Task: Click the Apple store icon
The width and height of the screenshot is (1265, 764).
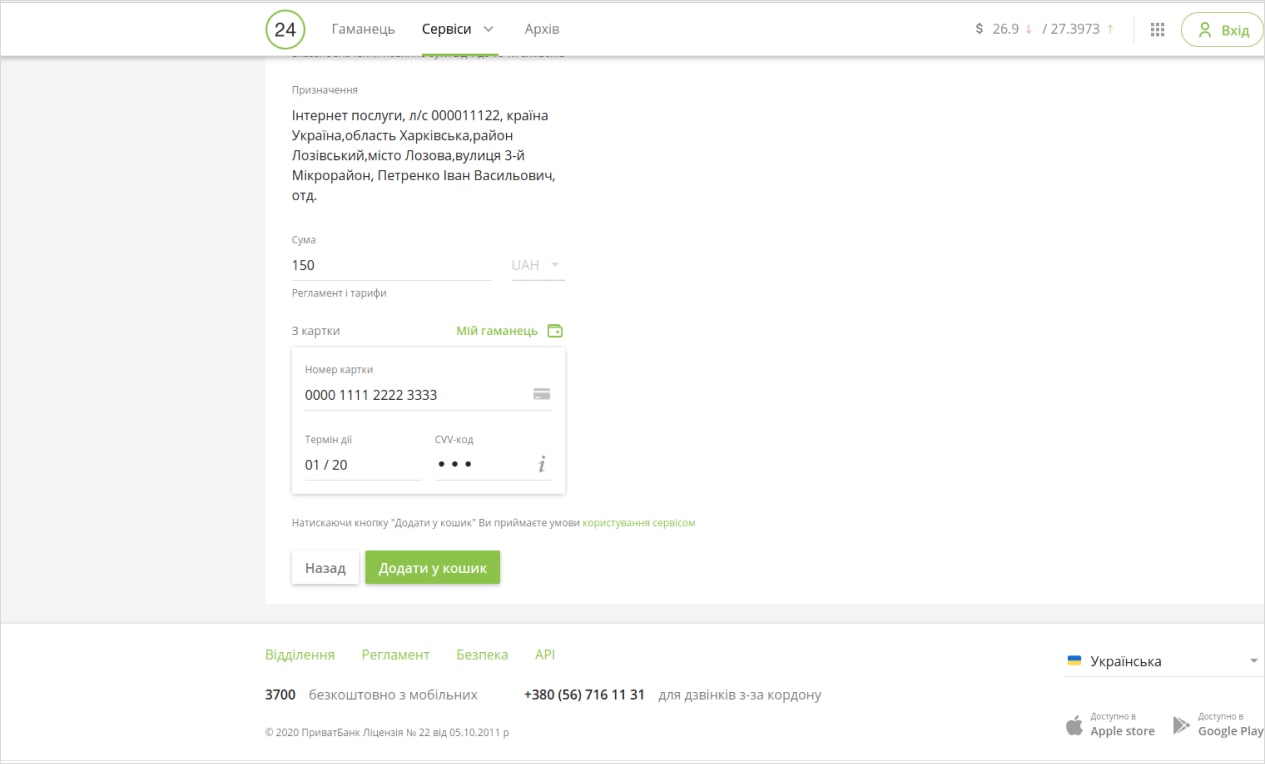Action: coord(1075,725)
